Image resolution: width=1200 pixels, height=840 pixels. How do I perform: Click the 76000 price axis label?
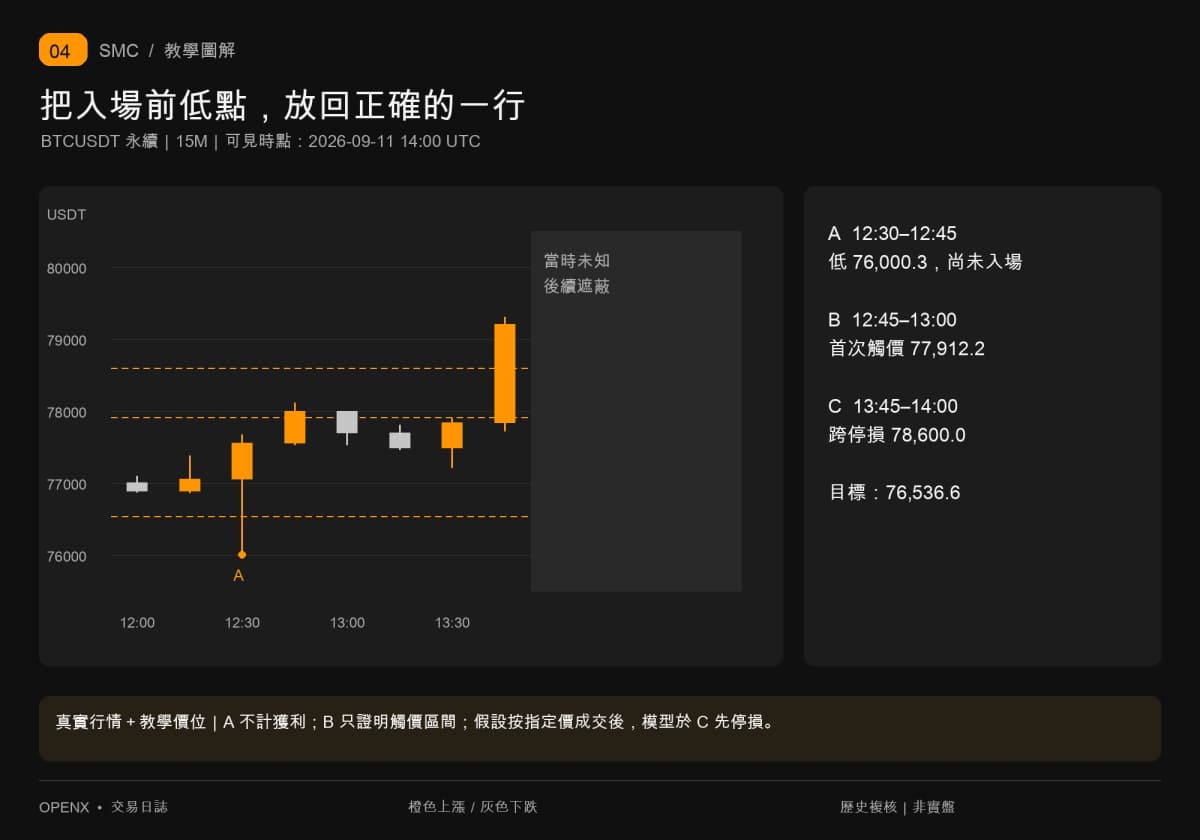point(67,556)
